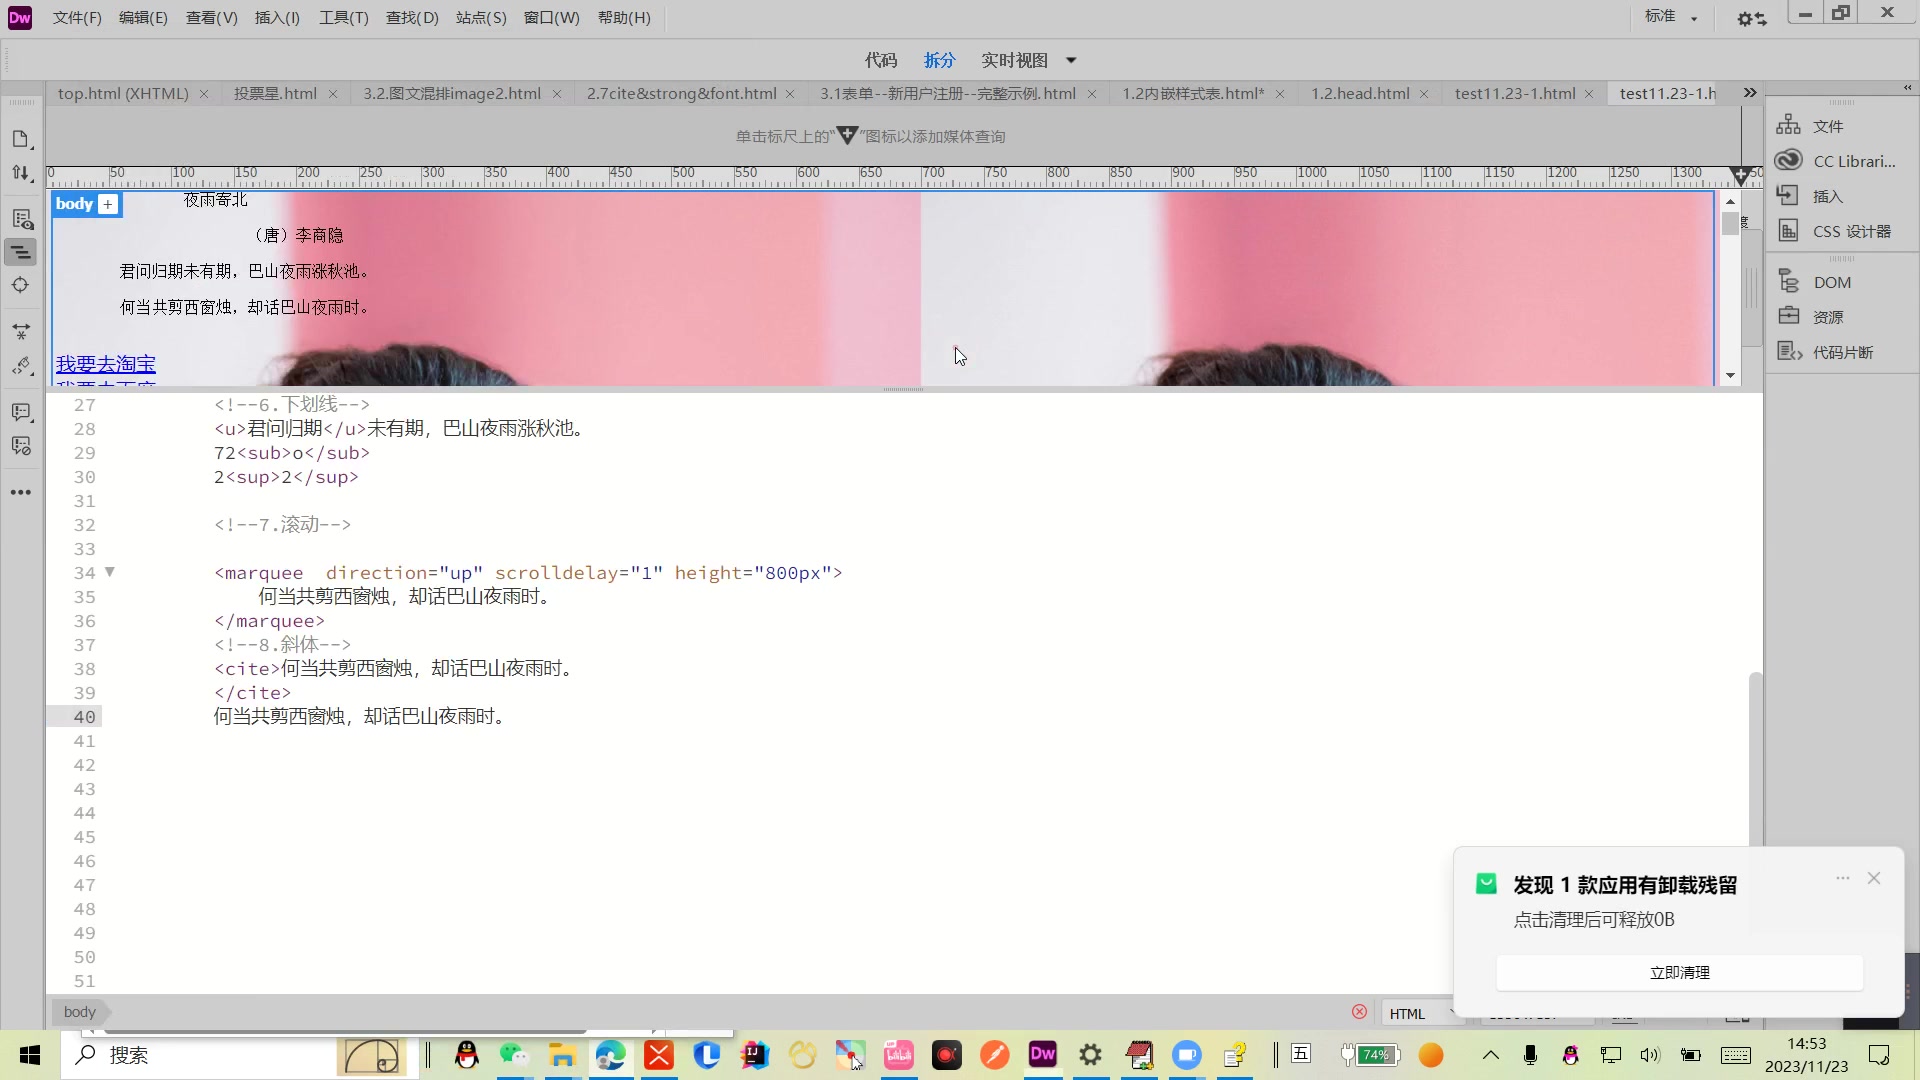Click the Expand All code icon
Image resolution: width=1920 pixels, height=1080 pixels.
[21, 331]
